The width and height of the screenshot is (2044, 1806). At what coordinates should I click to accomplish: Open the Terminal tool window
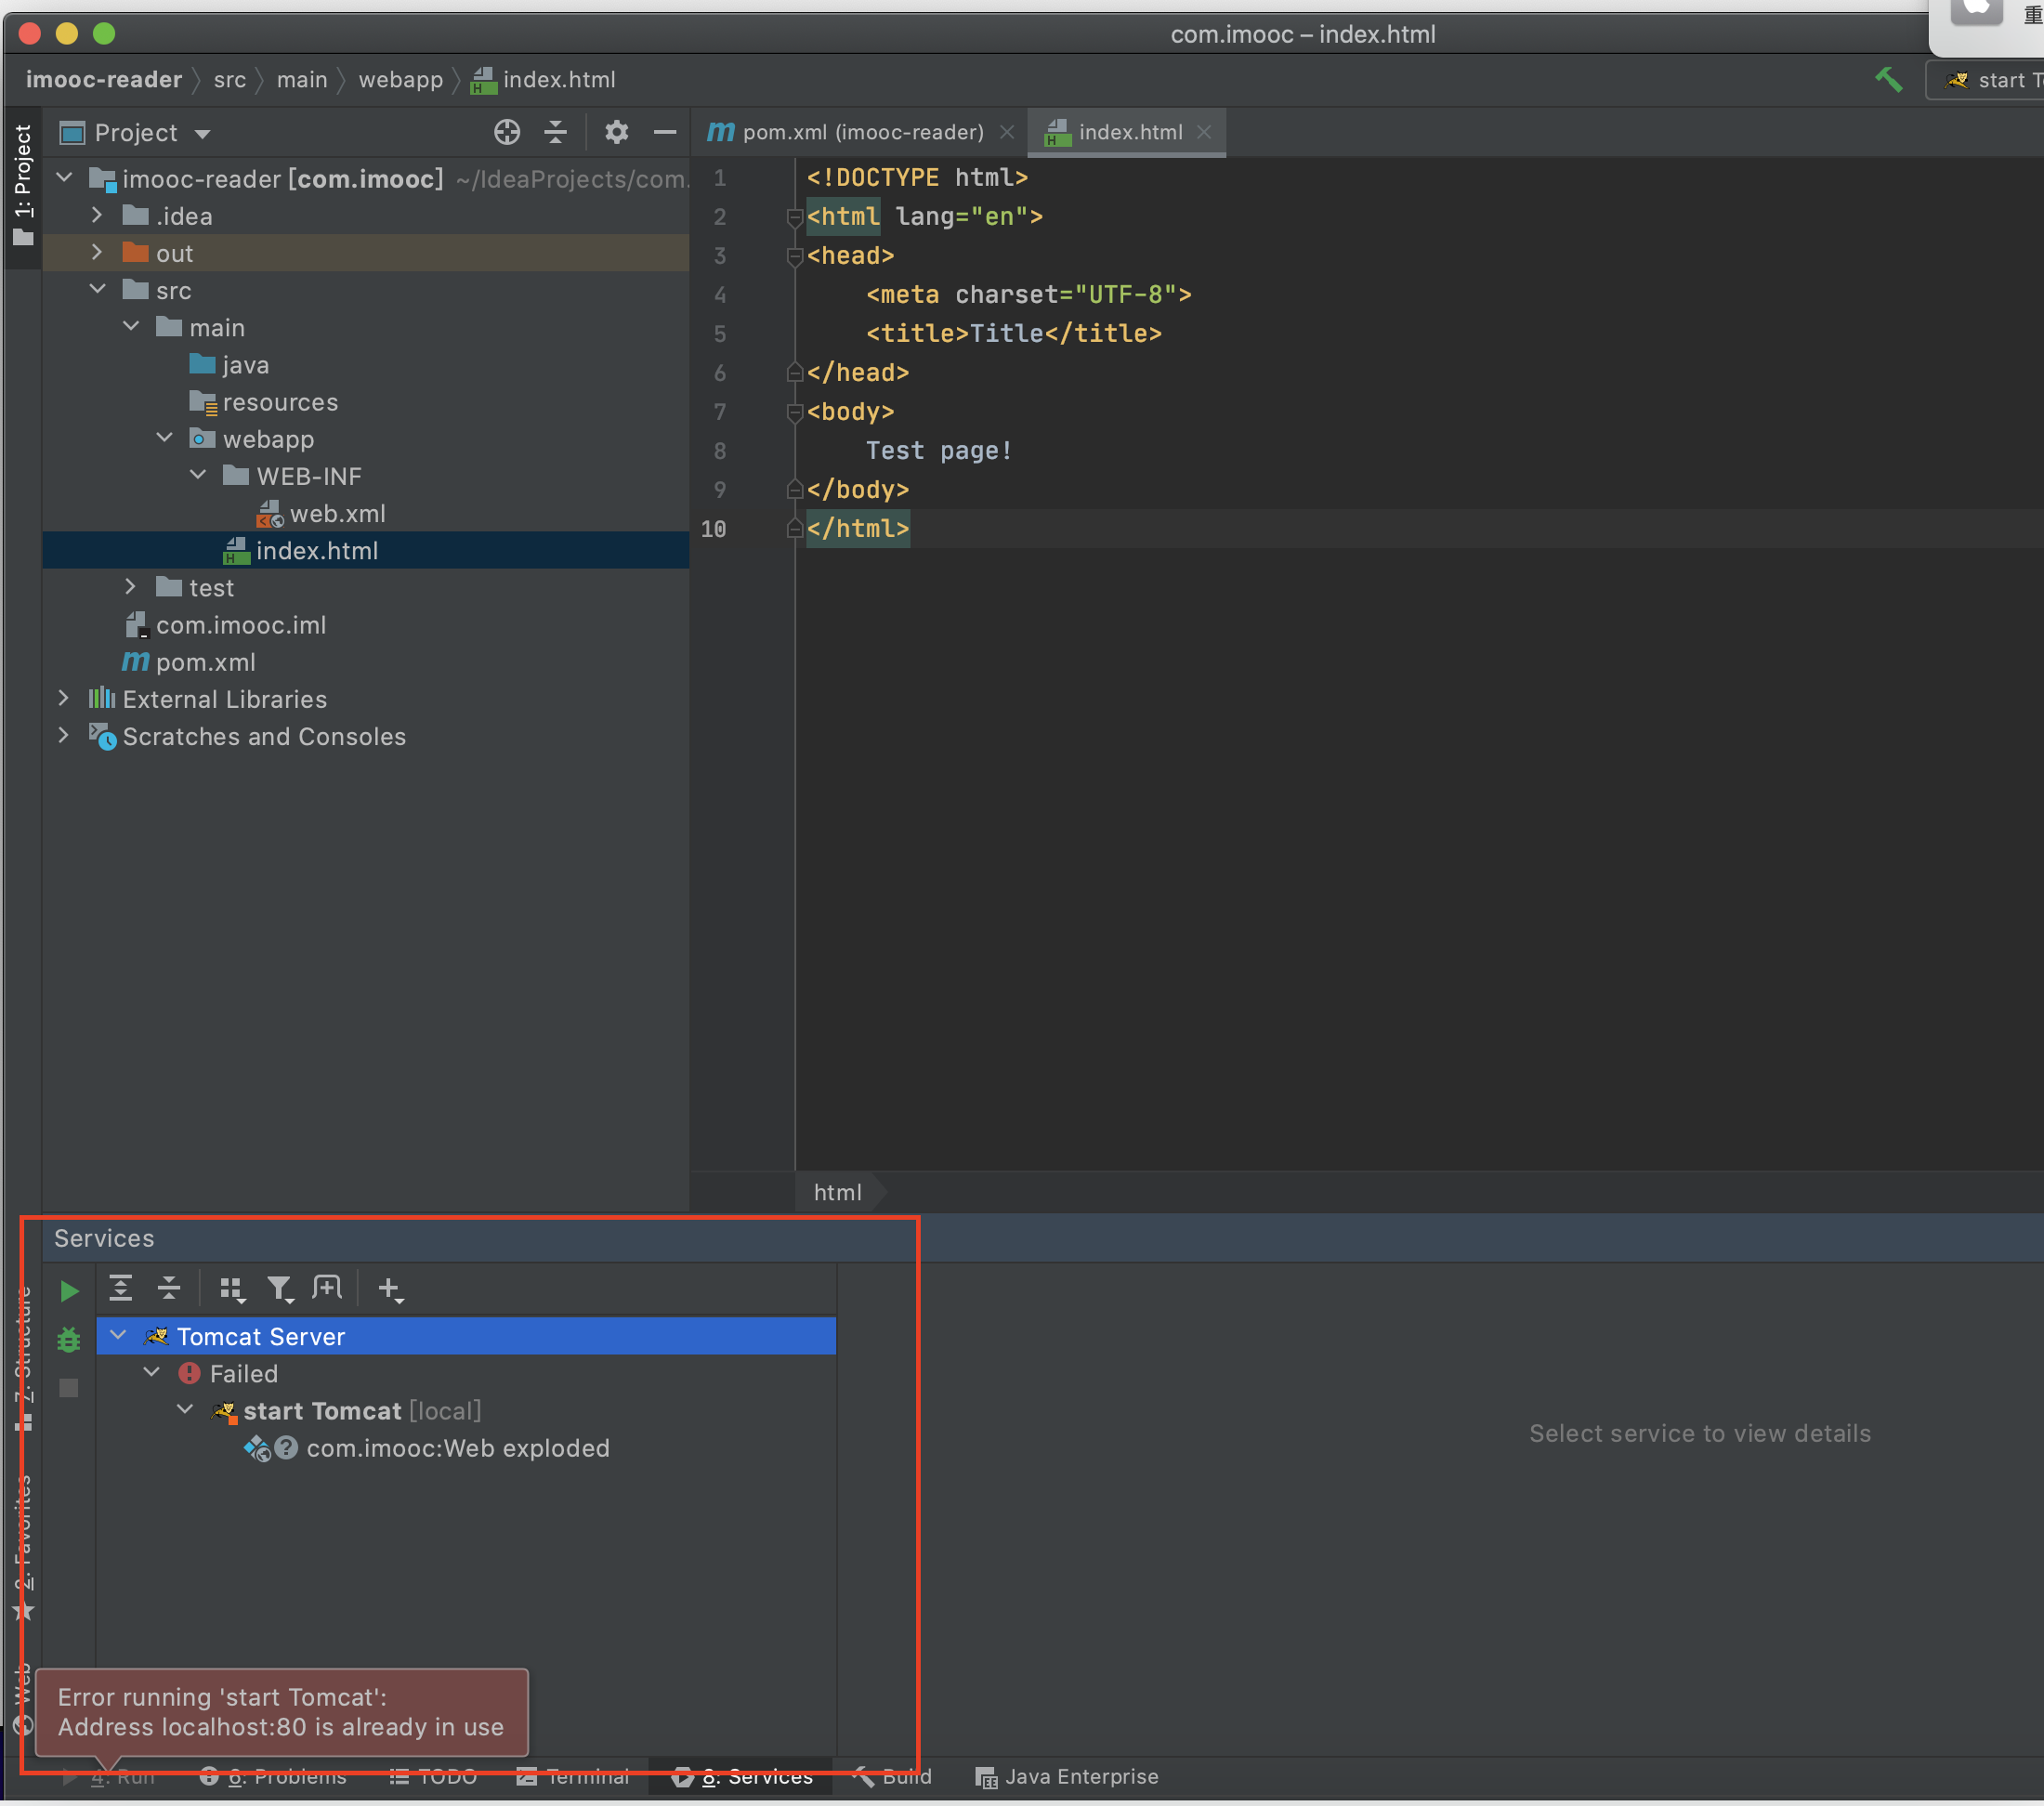pyautogui.click(x=573, y=1777)
